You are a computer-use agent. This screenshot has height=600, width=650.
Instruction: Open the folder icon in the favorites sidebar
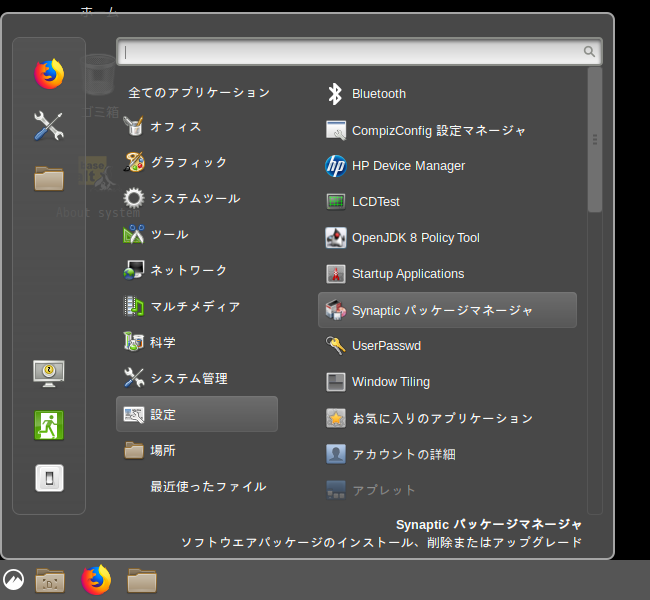click(49, 178)
